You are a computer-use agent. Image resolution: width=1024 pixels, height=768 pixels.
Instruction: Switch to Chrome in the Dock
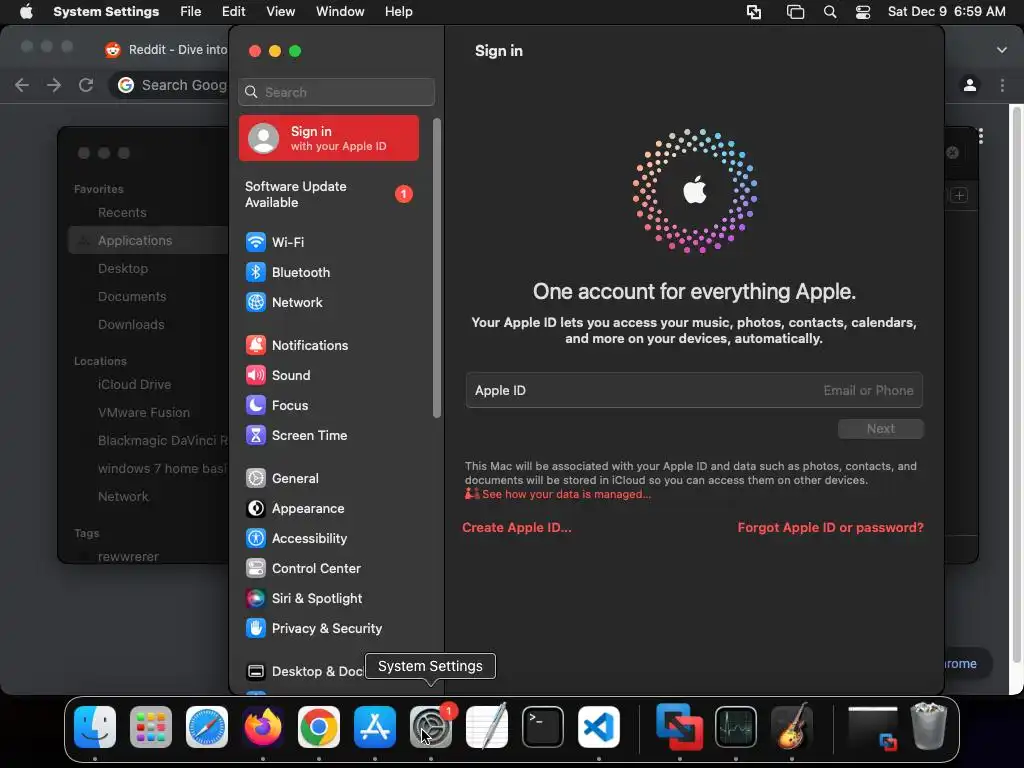pos(319,726)
